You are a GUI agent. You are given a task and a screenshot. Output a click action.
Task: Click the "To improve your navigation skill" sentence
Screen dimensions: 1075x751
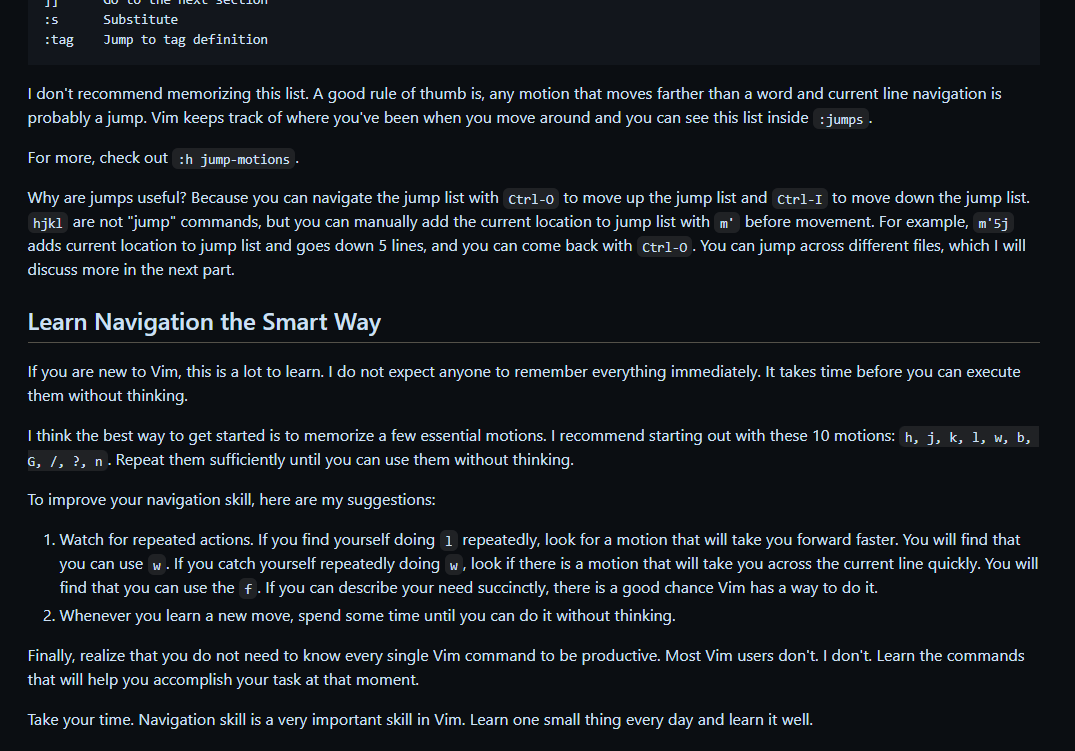(x=231, y=499)
